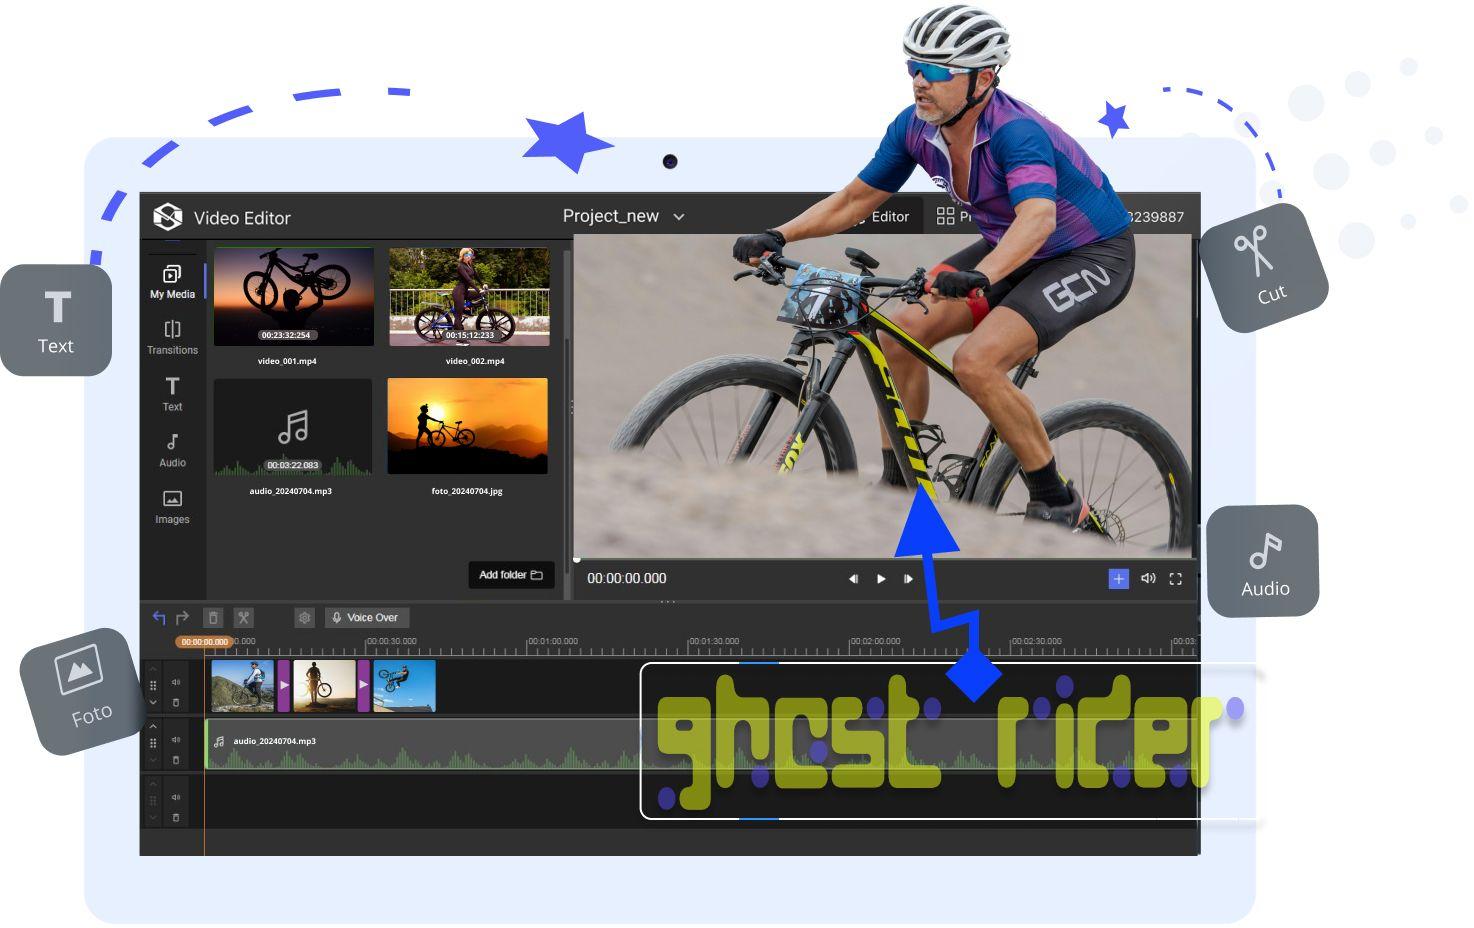Adjust preview volume speaker icon

(1148, 579)
